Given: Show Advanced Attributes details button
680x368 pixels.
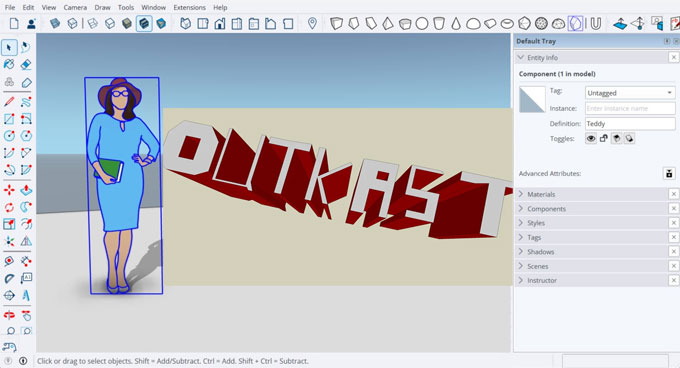Looking at the screenshot, I should point(669,173).
